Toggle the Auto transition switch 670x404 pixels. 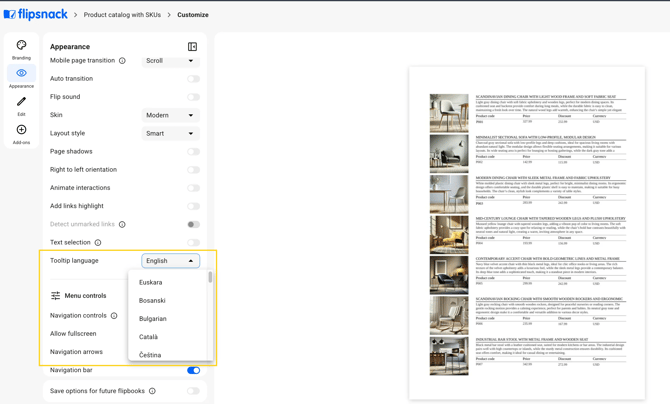(x=193, y=79)
